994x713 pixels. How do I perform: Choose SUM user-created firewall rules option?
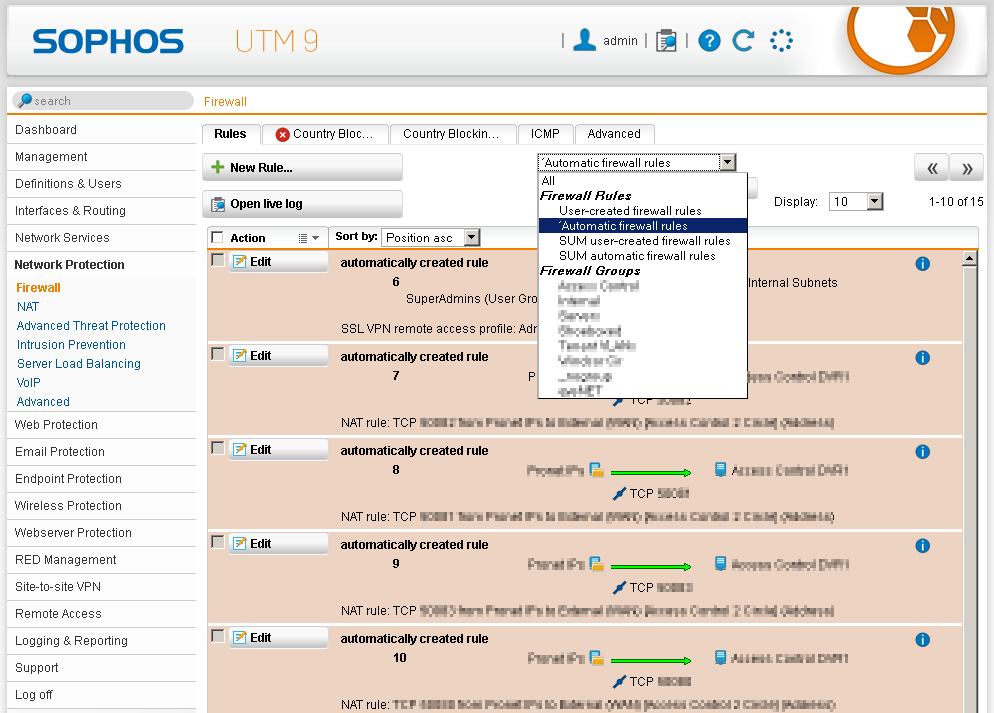coord(642,241)
